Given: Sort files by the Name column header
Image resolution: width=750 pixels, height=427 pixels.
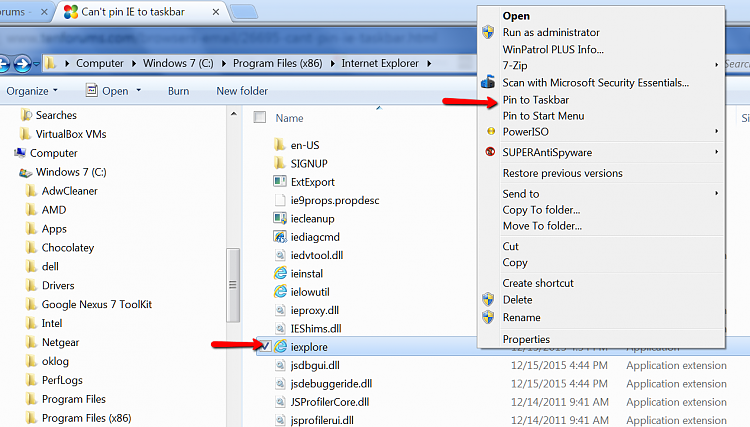Looking at the screenshot, I should click(x=289, y=118).
